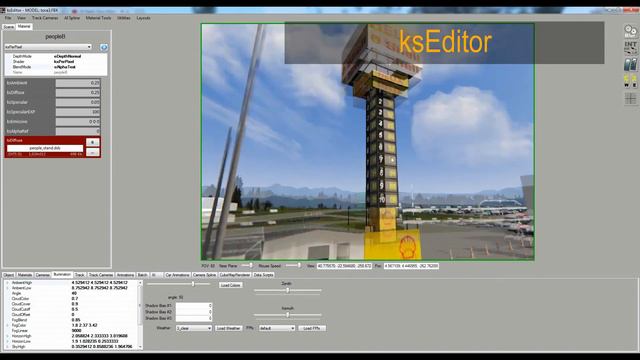Click the lower small button in txDiffuse panel

tap(93, 152)
